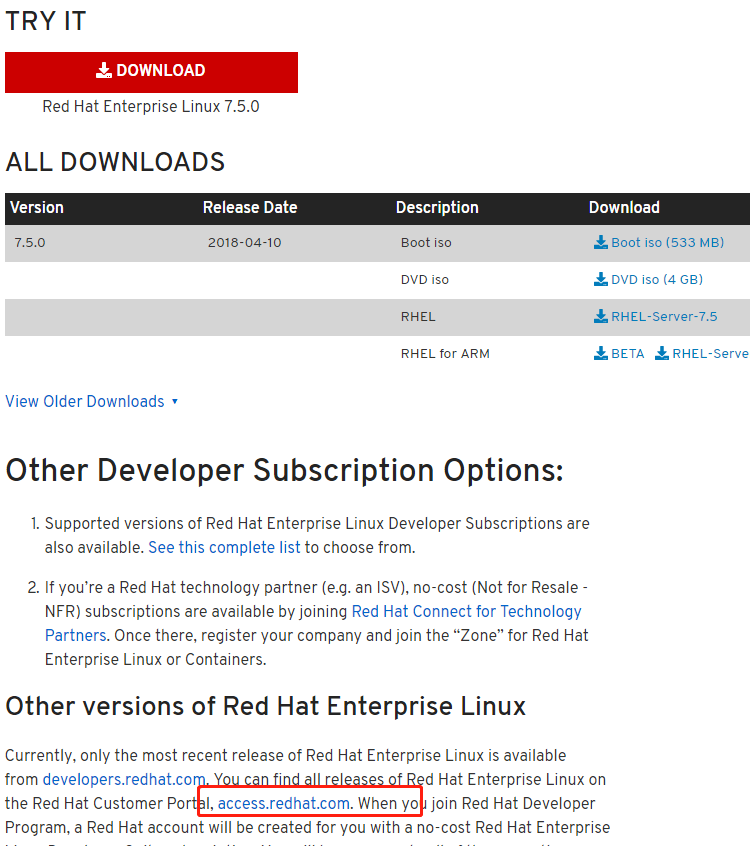Click the Version column header

[37, 208]
